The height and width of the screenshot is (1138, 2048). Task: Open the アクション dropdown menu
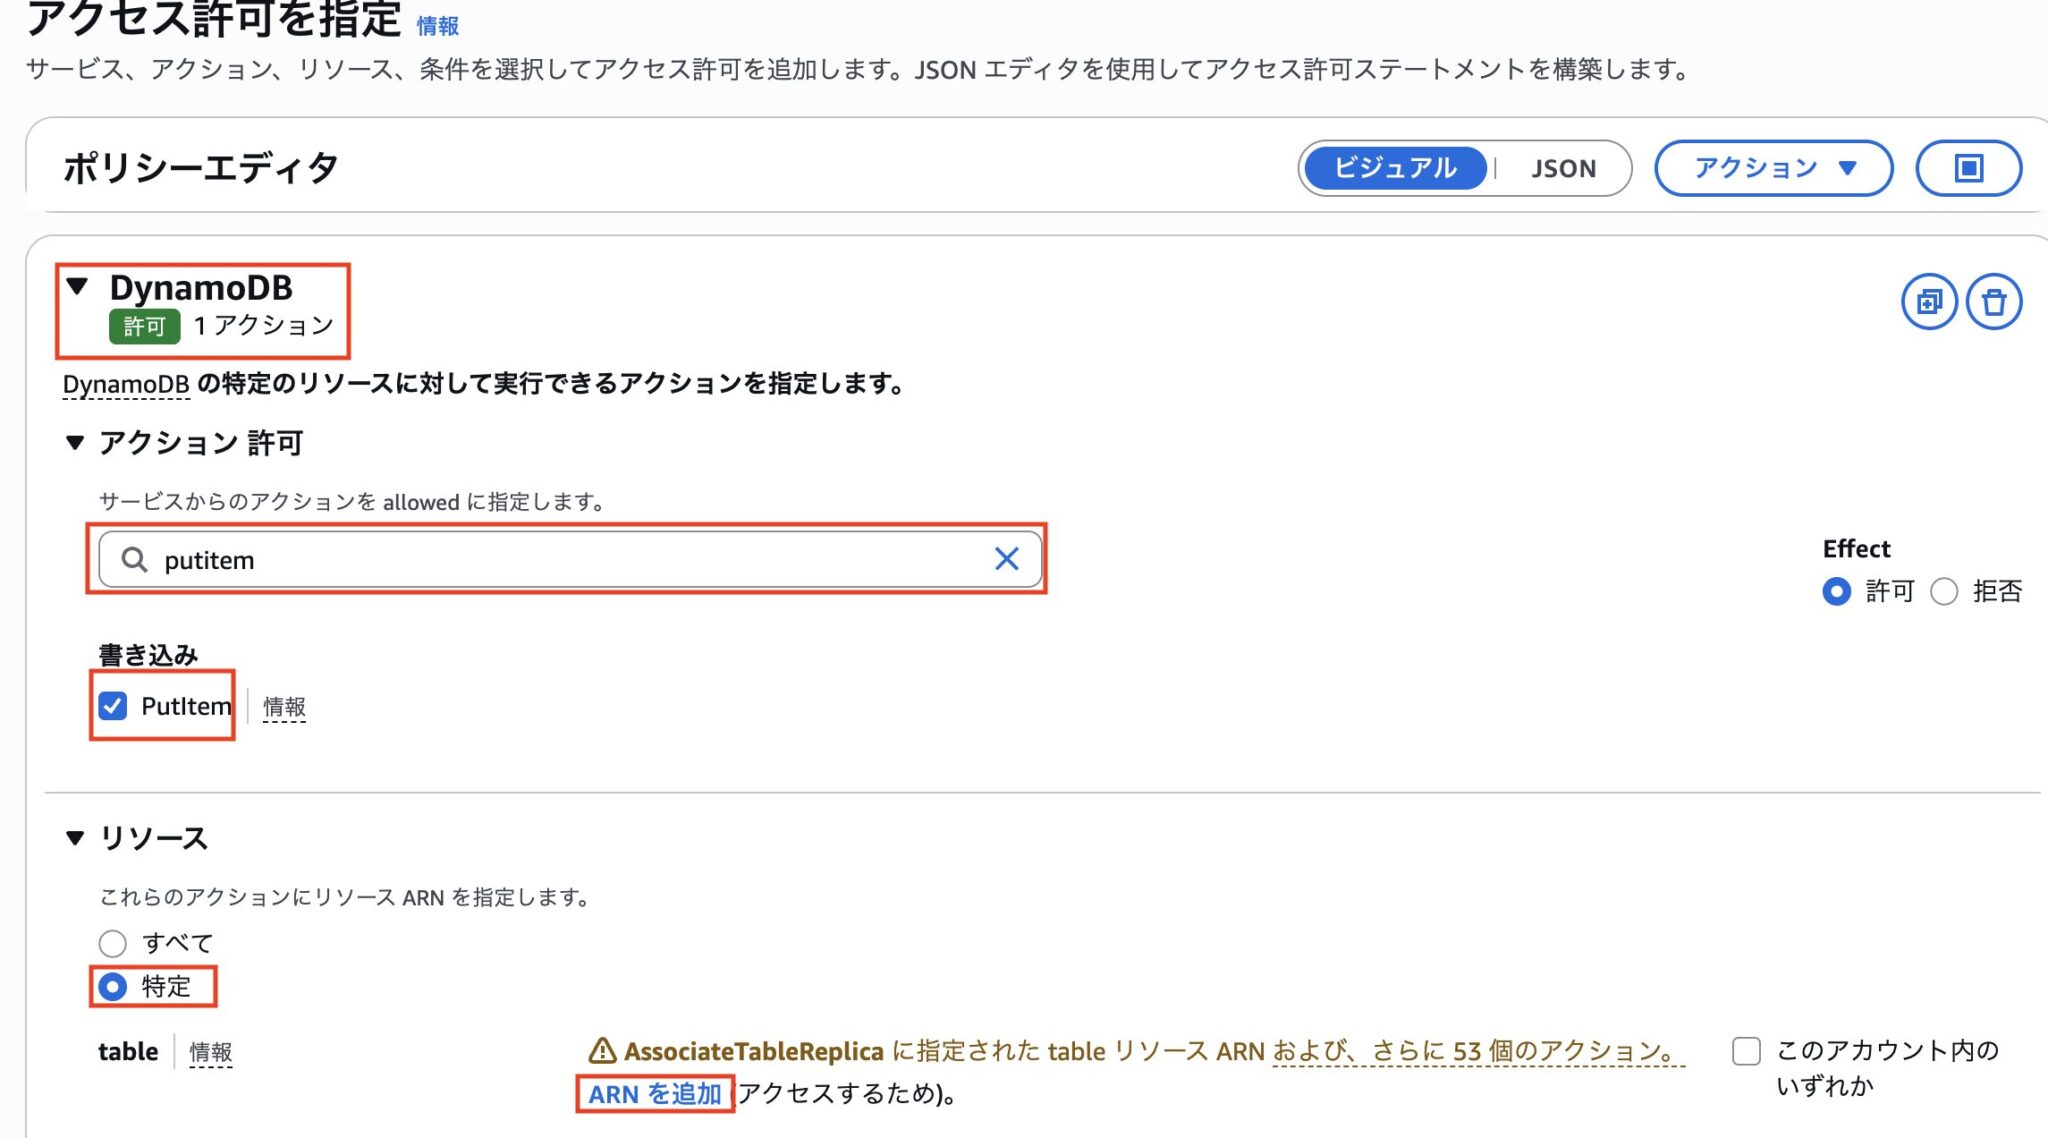1773,168
